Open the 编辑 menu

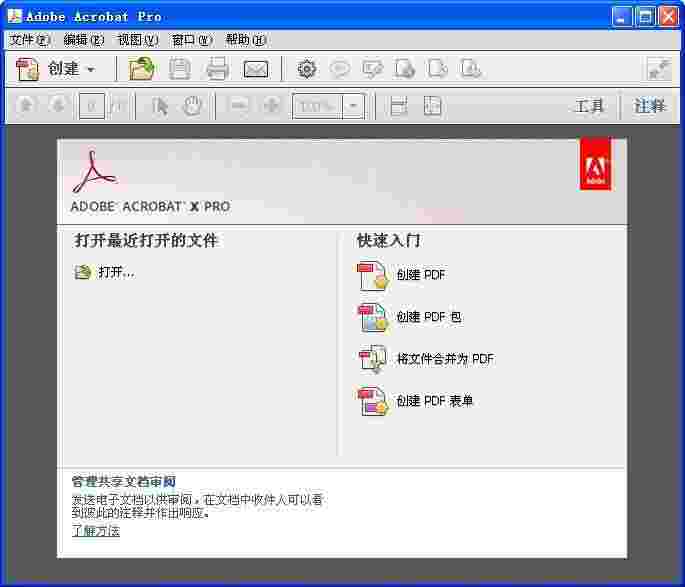(84, 40)
